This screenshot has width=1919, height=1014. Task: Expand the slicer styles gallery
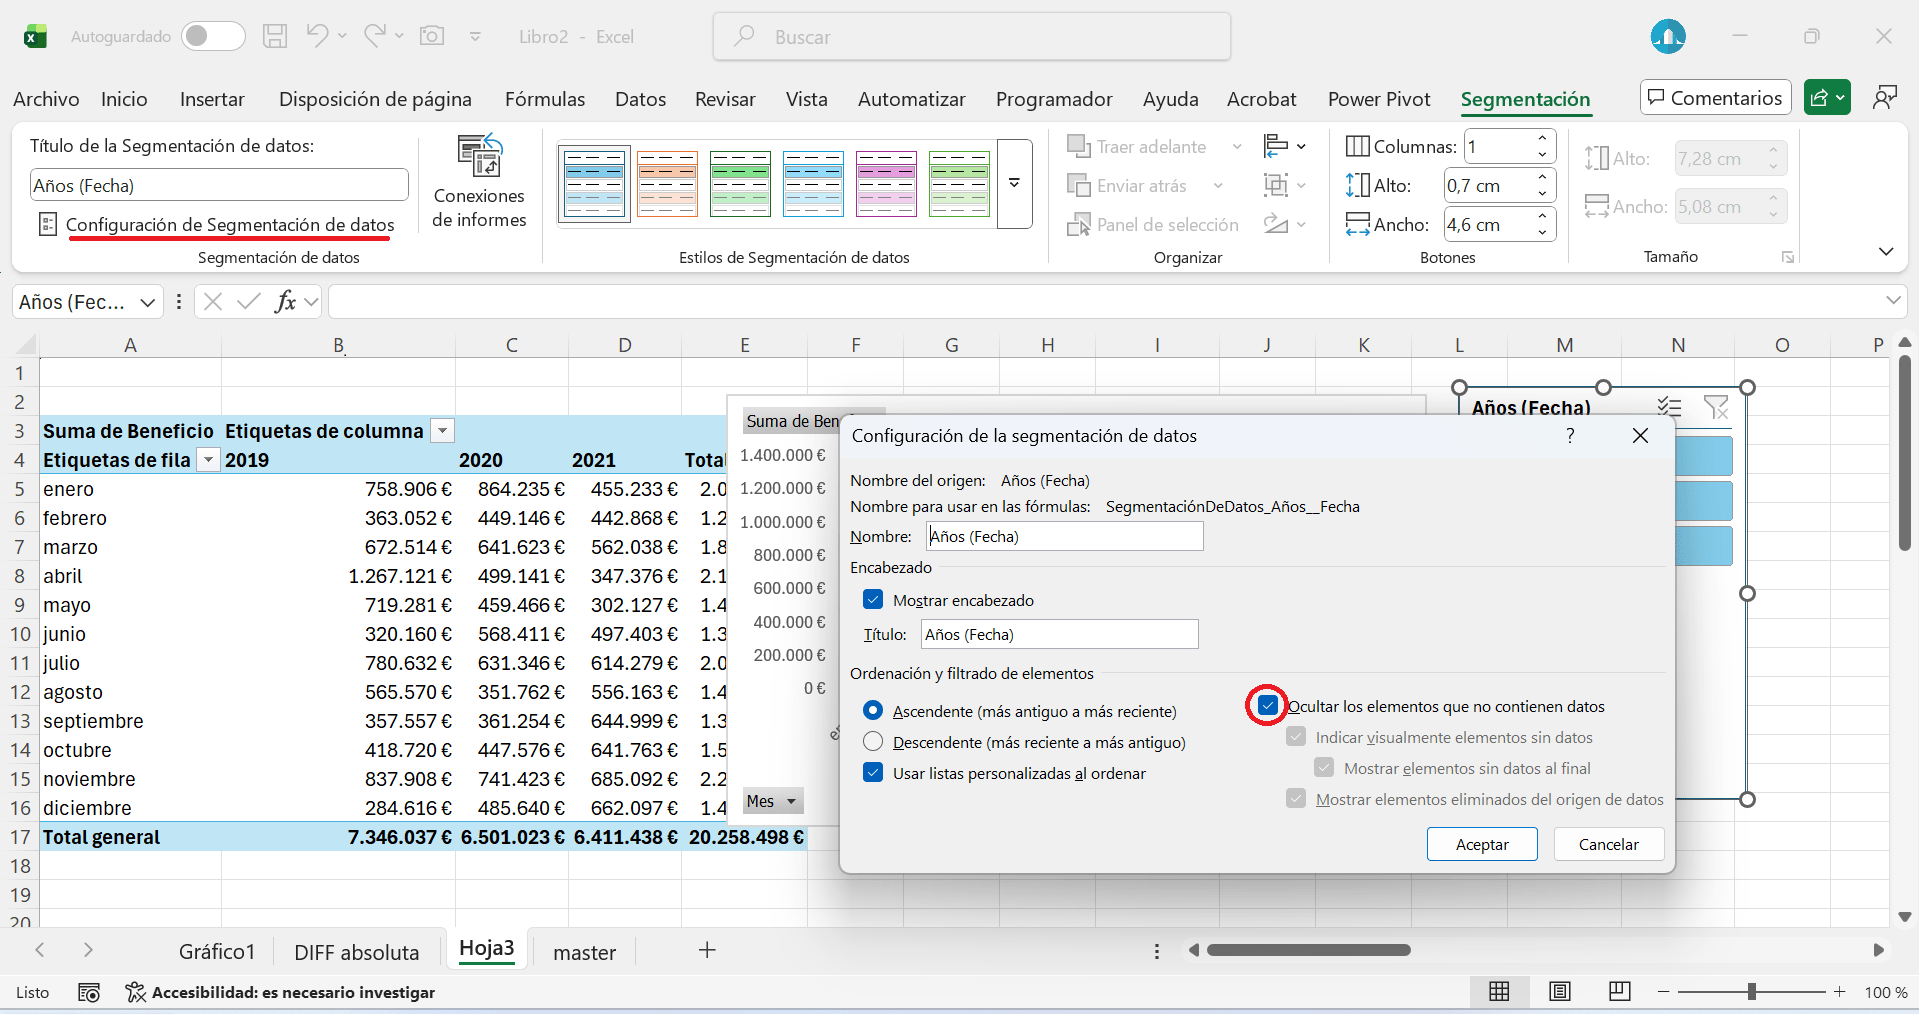pos(1014,184)
